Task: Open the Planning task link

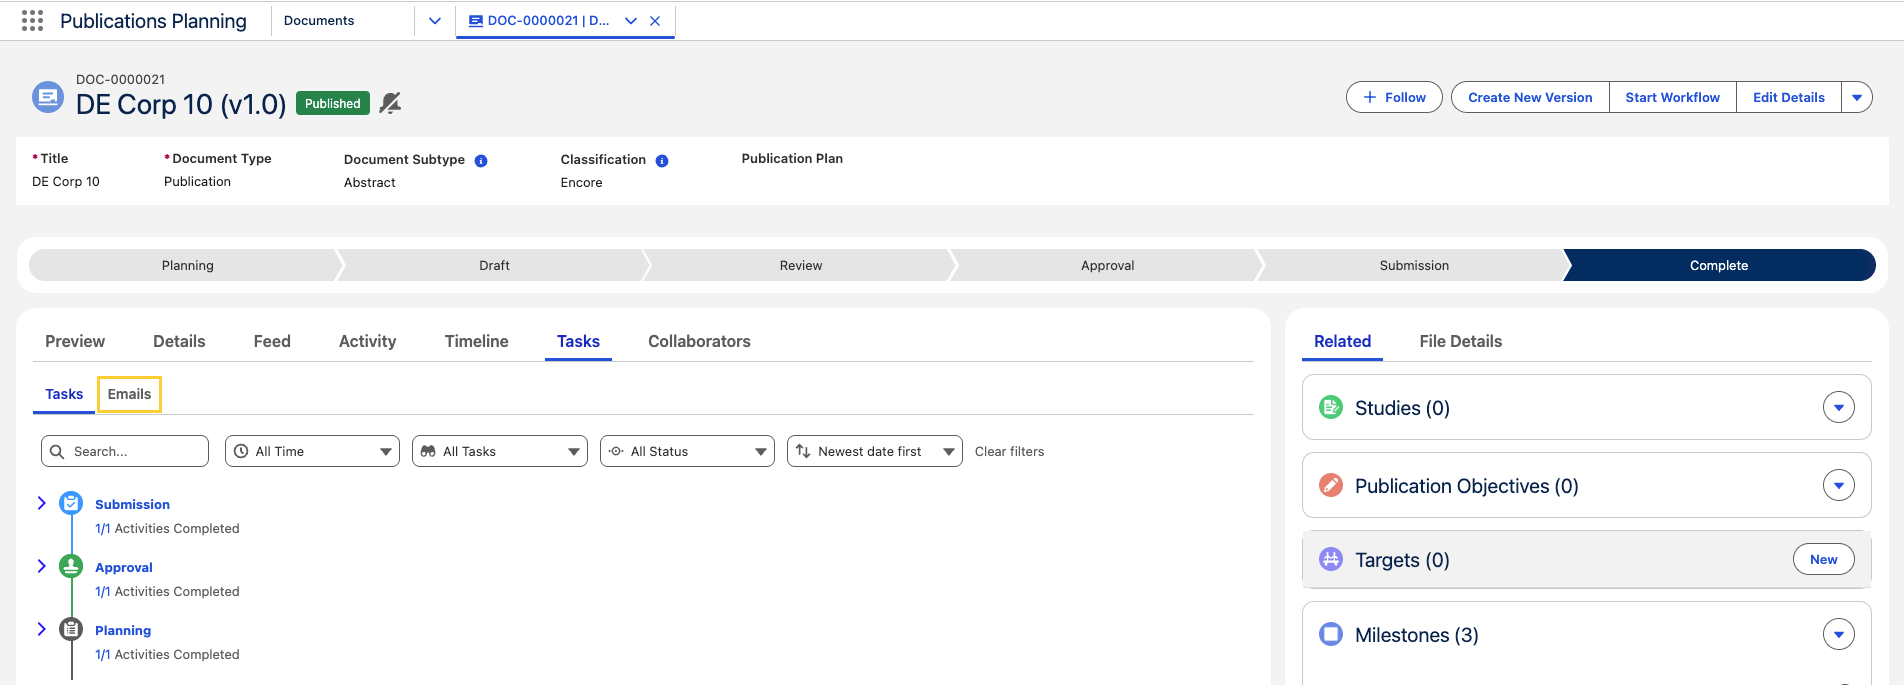Action: click(x=123, y=630)
